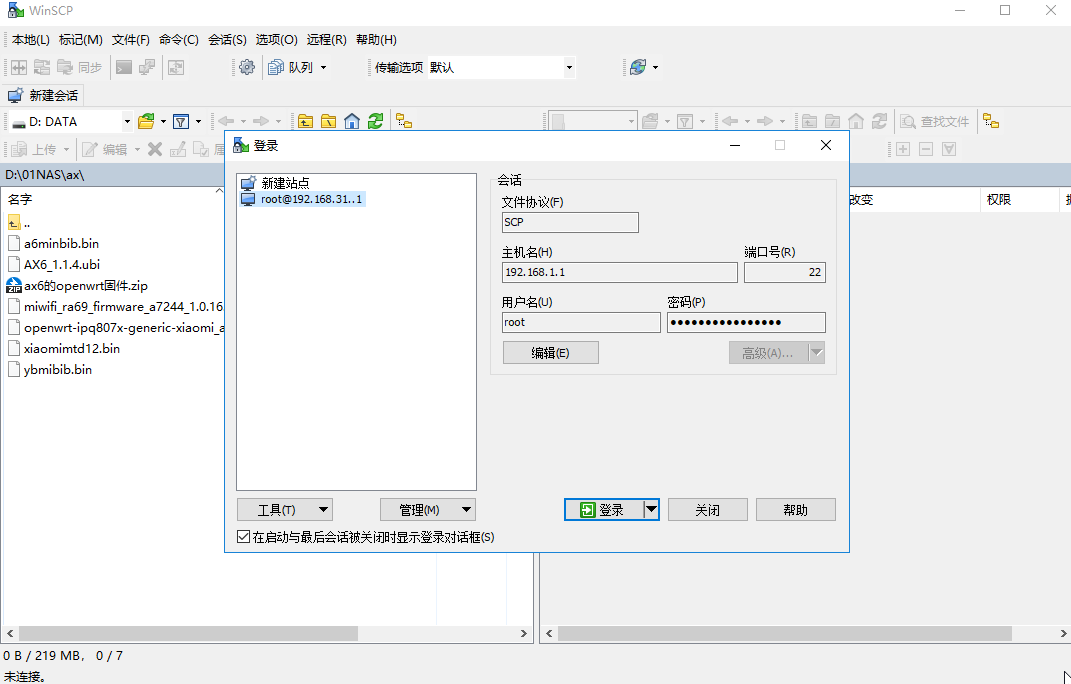Click the 编辑(E) button in login dialog
This screenshot has width=1071, height=684.
pos(551,353)
